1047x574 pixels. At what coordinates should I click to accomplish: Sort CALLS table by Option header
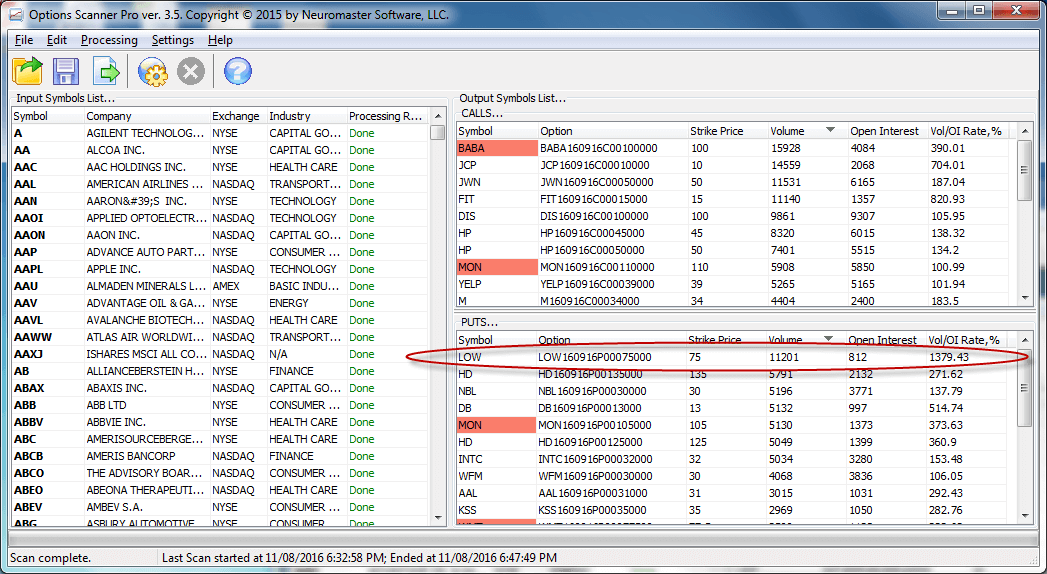pyautogui.click(x=612, y=131)
